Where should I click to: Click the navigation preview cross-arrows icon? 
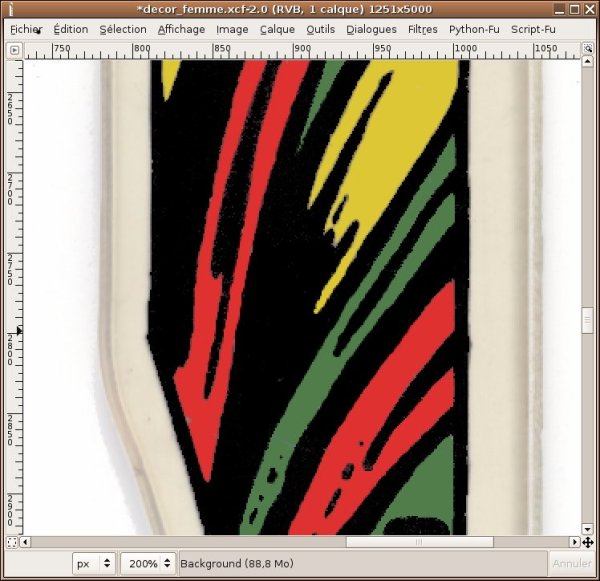[587, 542]
